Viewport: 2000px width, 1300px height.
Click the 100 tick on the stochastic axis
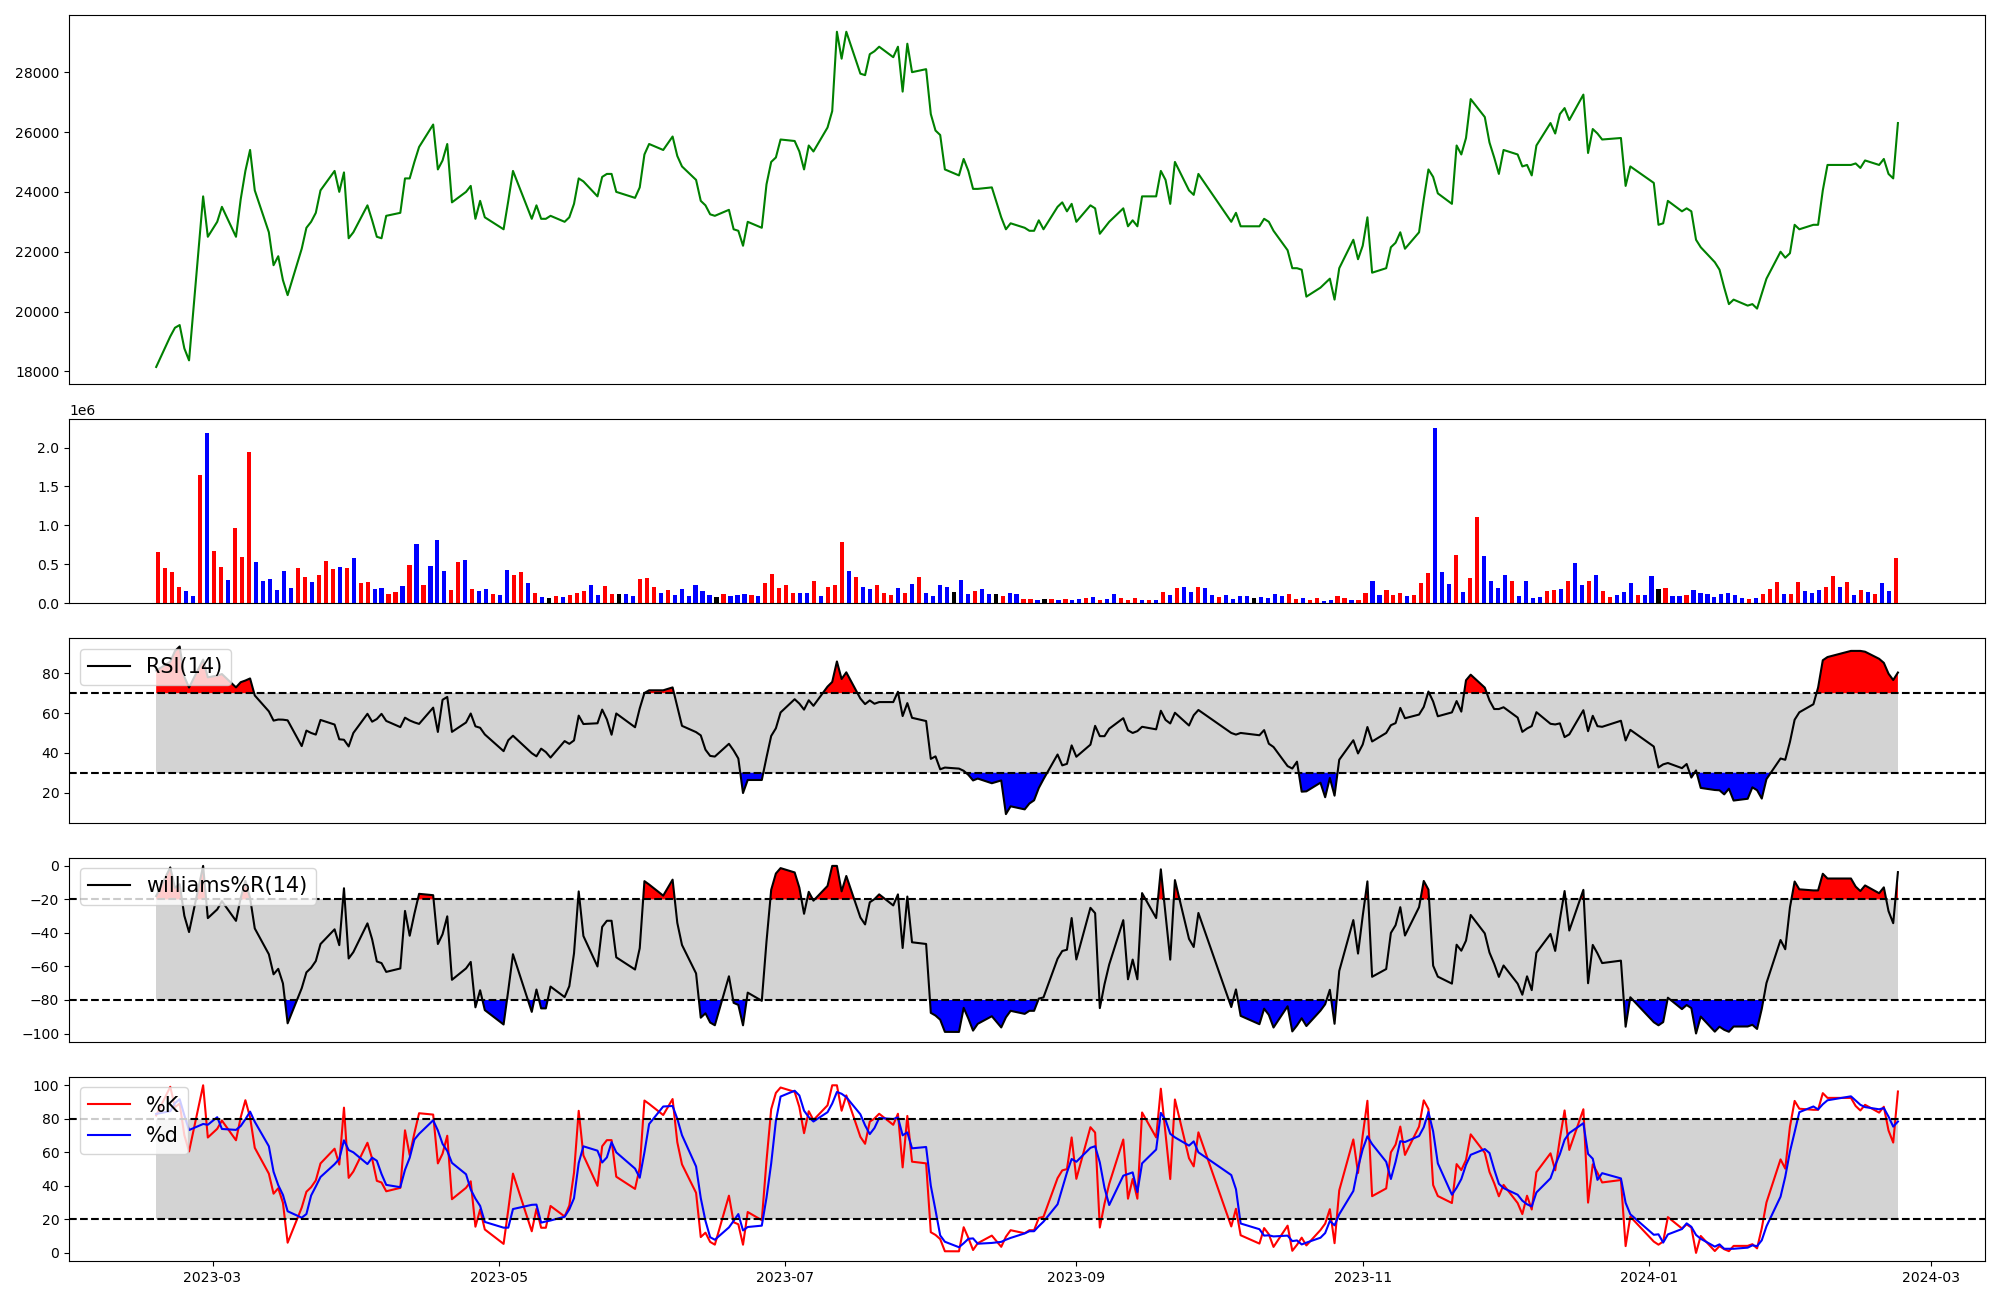[x=46, y=1086]
